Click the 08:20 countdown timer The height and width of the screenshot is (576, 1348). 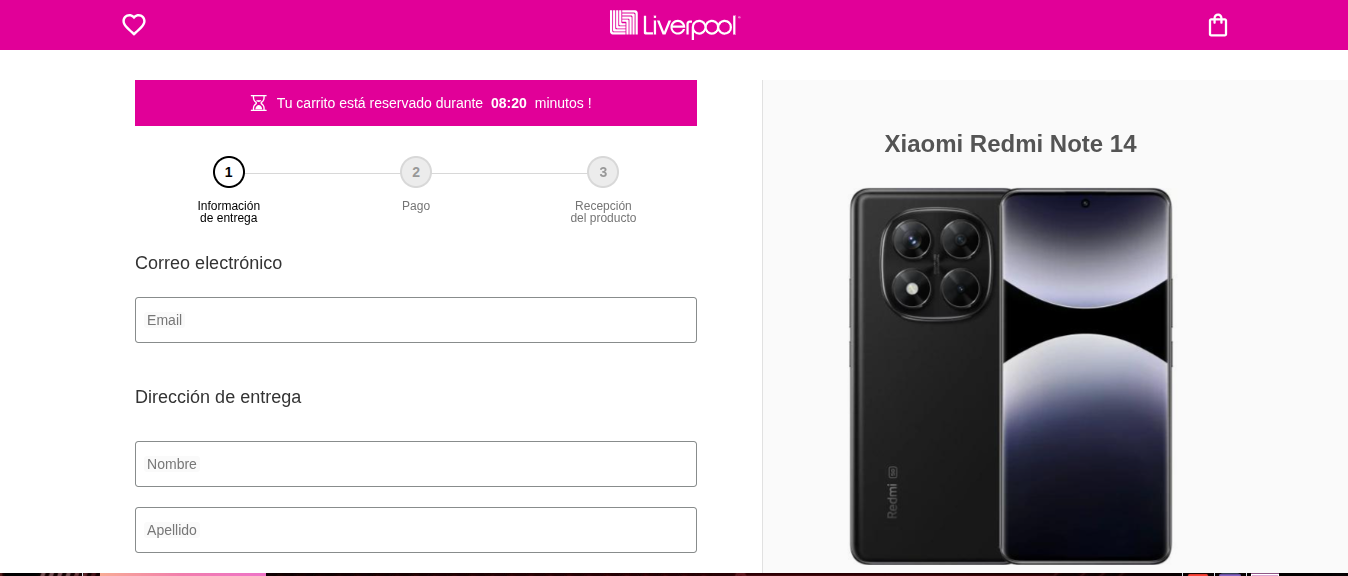click(x=509, y=103)
